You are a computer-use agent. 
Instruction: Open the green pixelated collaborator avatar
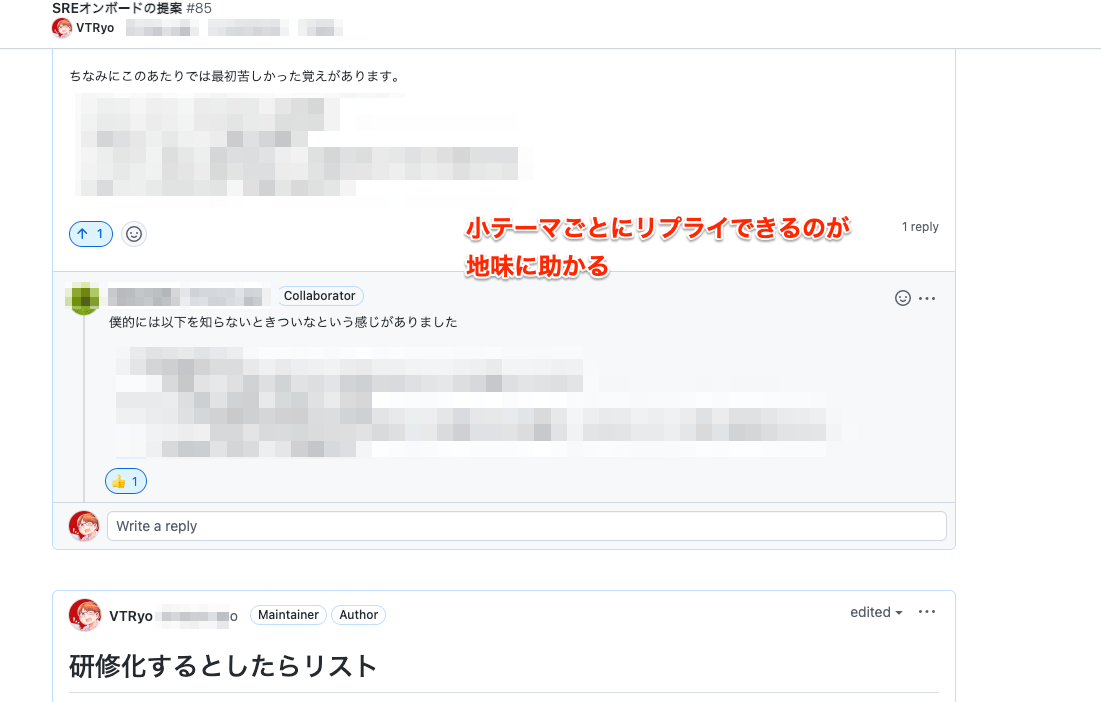(84, 298)
